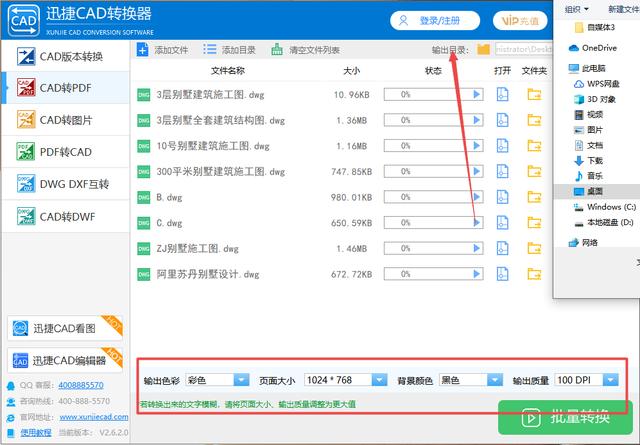Open output folder for 3层别墅全套建筑结构图.dwg

[x=534, y=120]
